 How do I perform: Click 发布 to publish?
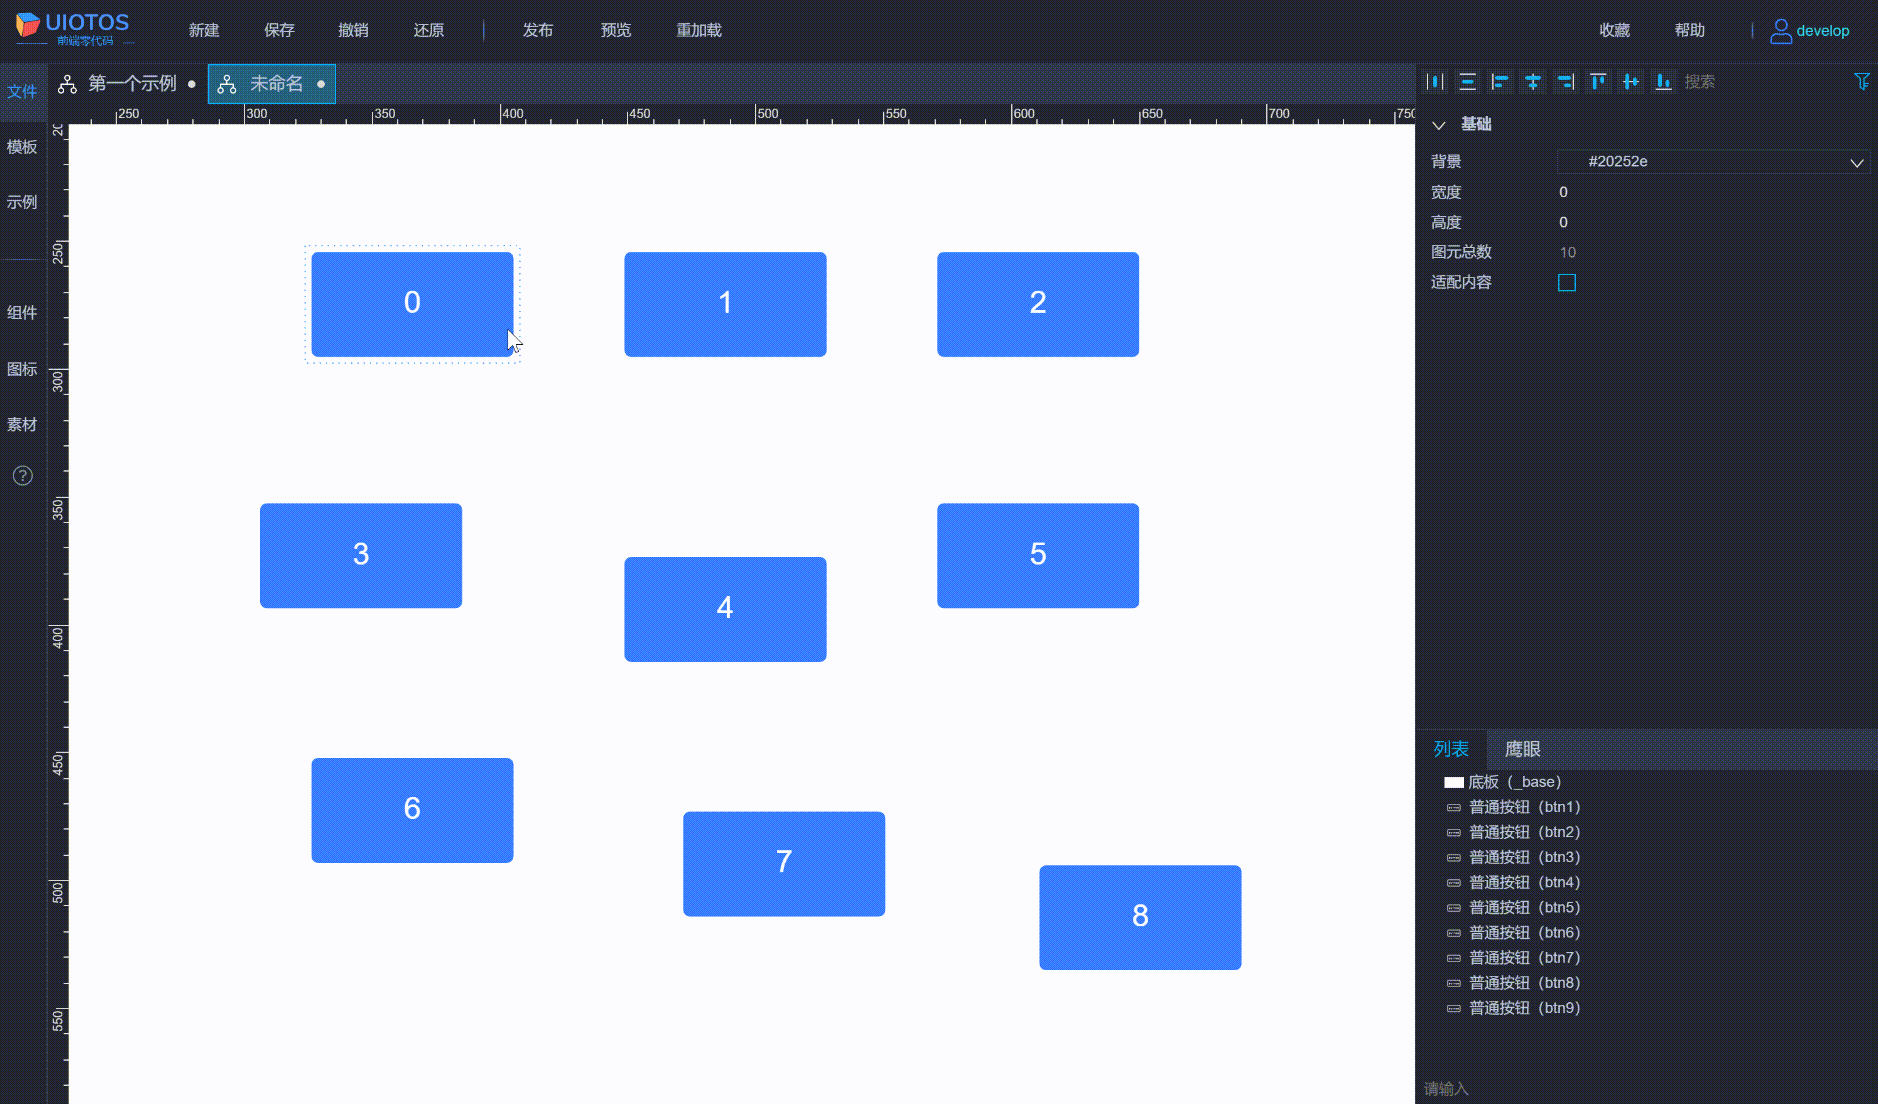point(538,31)
